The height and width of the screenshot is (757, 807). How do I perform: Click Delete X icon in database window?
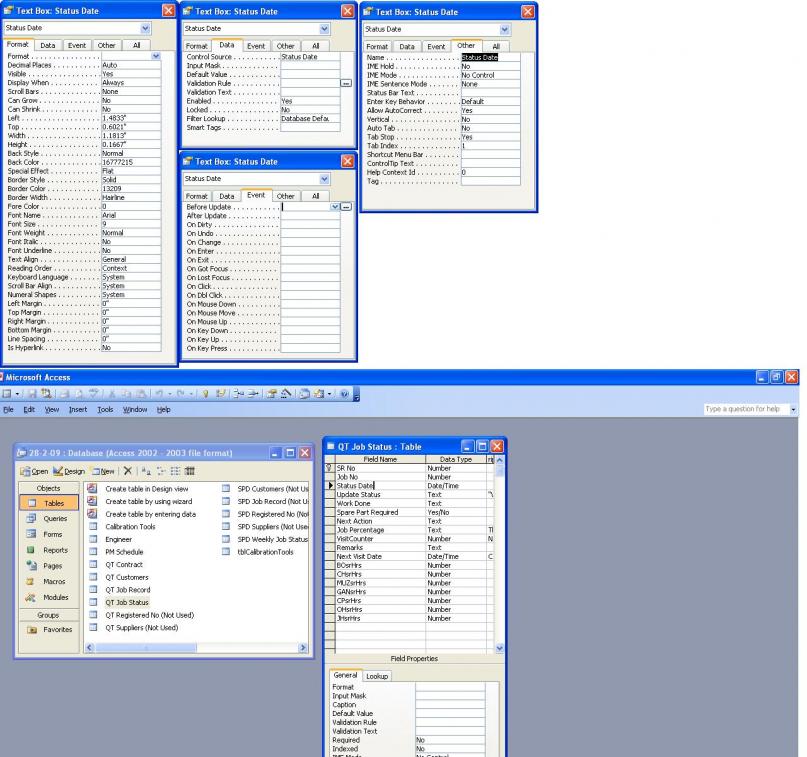(128, 471)
